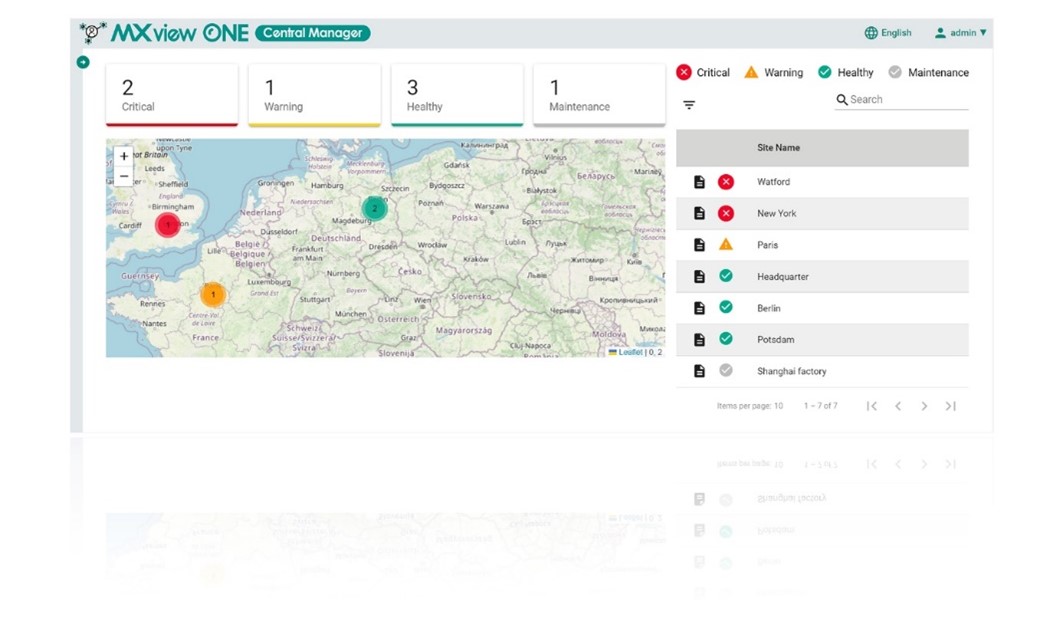Select the 3 Healthy summary card
Image resolution: width=1063 pixels, height=618 pixels.
(457, 95)
